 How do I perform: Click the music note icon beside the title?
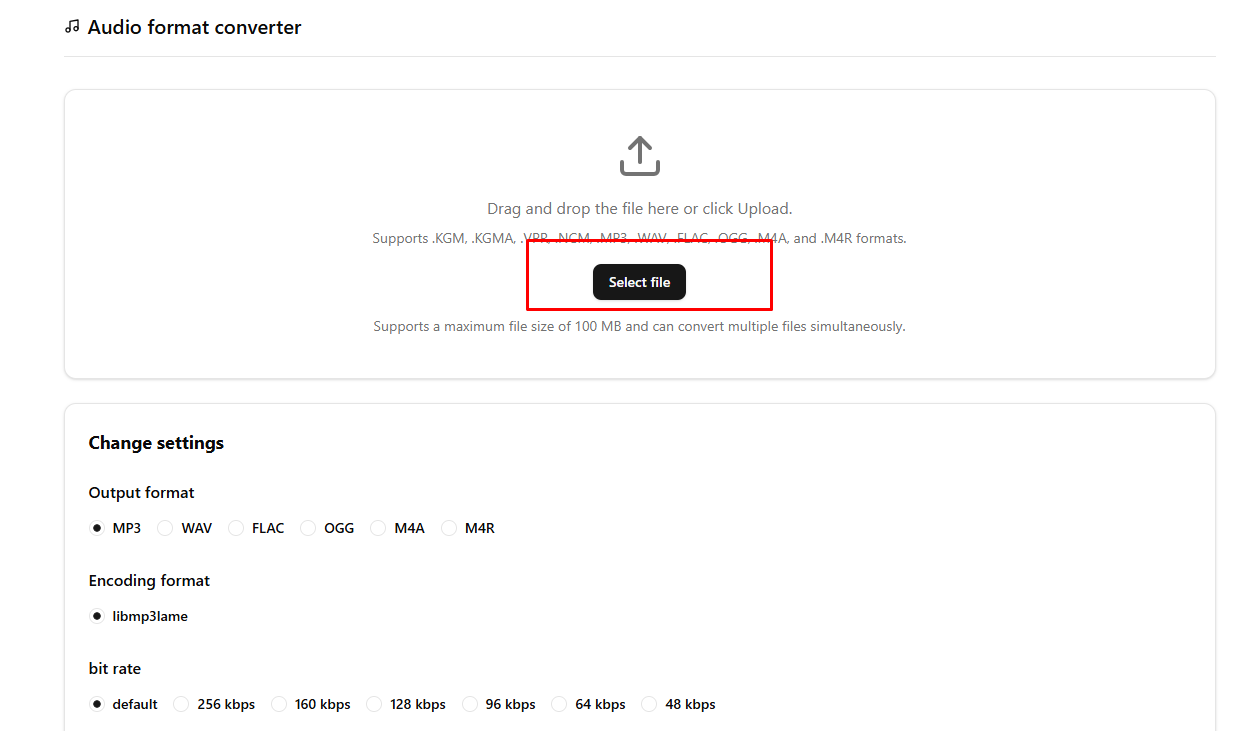[70, 27]
